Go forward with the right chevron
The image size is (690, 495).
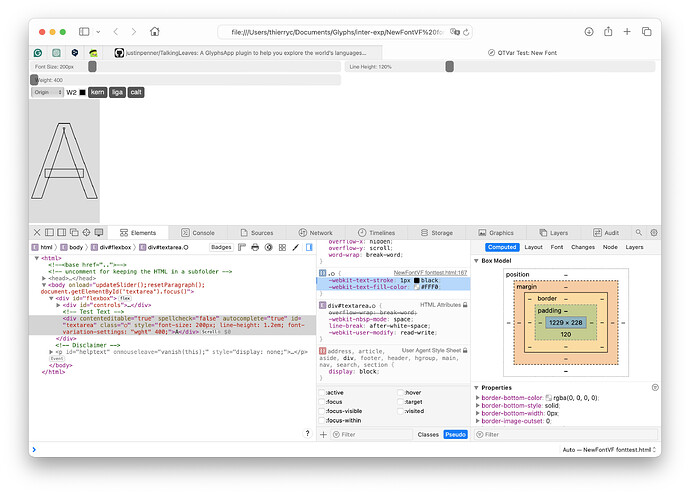[134, 32]
